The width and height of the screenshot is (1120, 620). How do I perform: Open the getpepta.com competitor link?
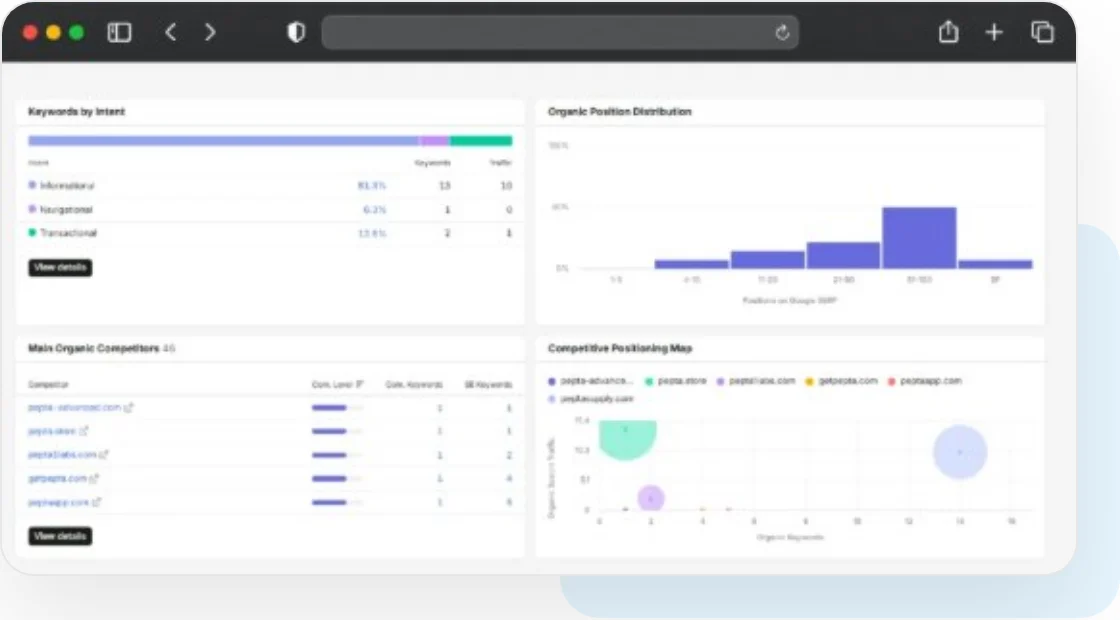click(x=57, y=479)
